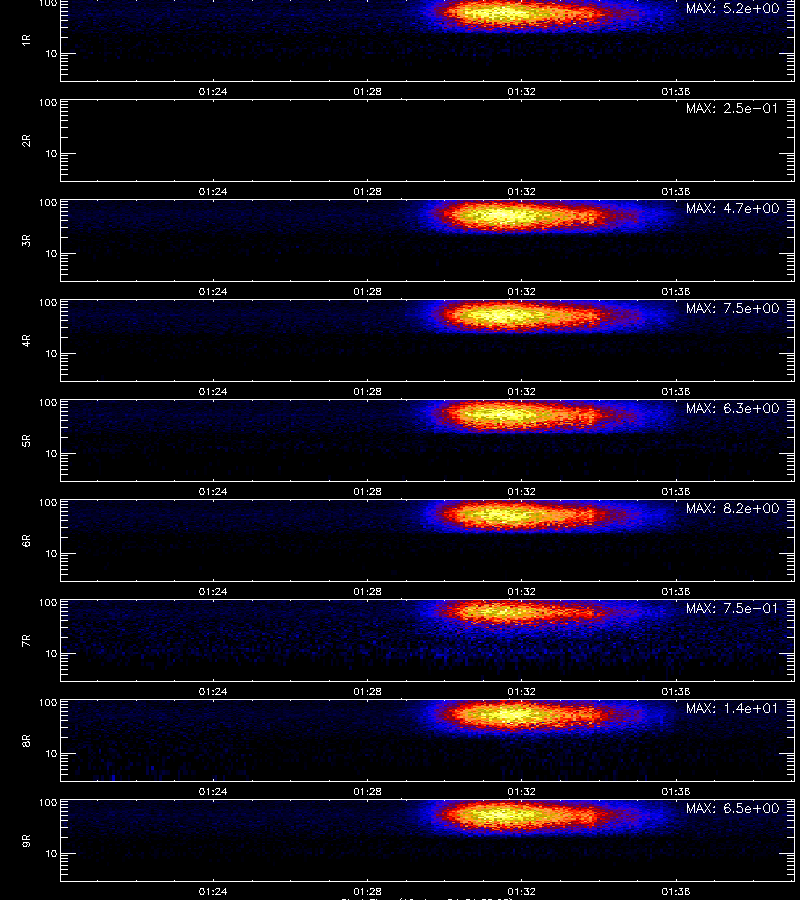The image size is (800, 900).
Task: Select the 2R axis title
Action: tap(26, 140)
